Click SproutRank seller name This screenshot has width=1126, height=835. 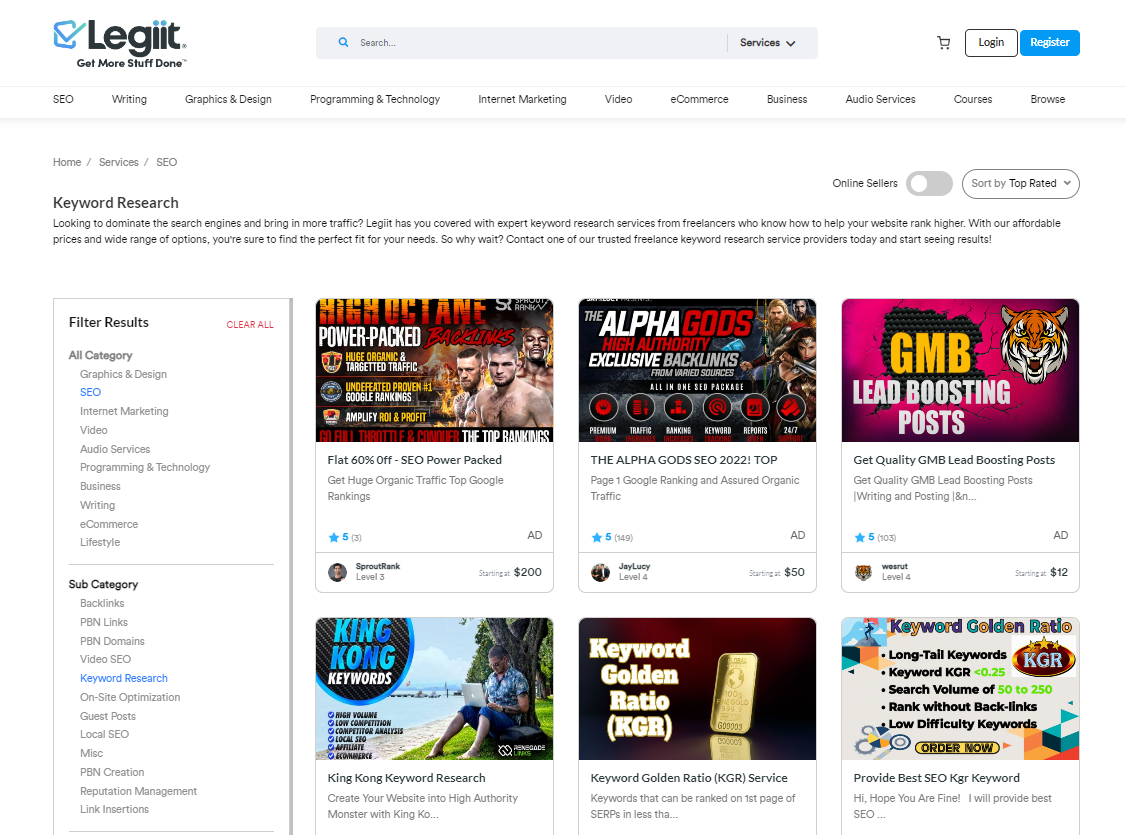378,566
